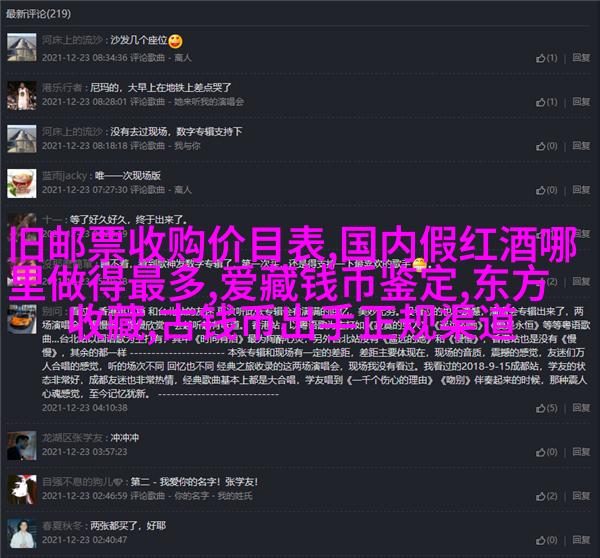Viewport: 600px width, 558px height.
Task: Like the 没有去过现场 comment
Action: point(546,146)
